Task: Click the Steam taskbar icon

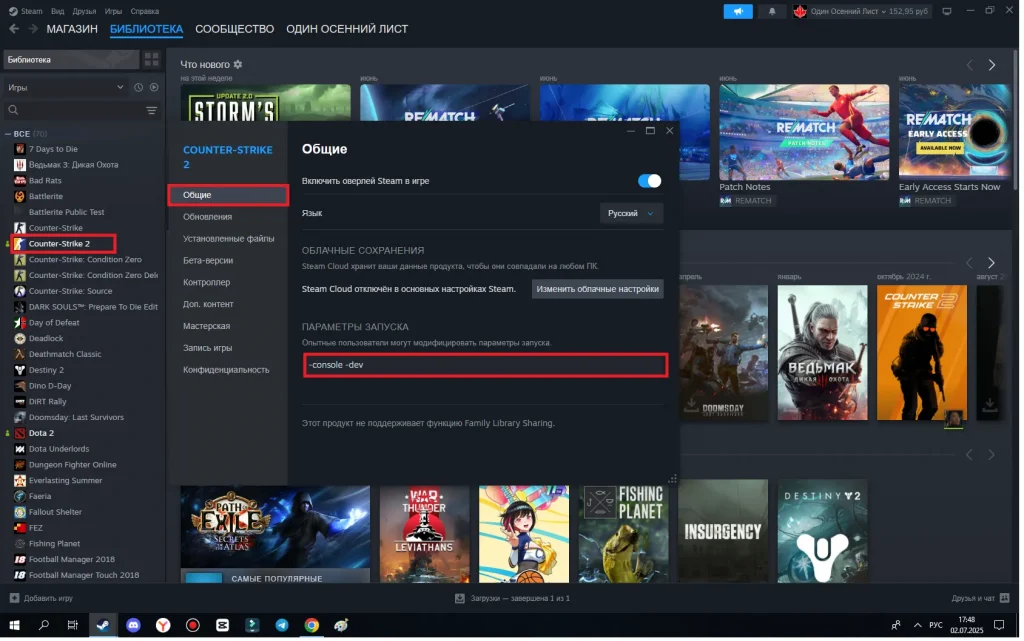Action: click(103, 625)
